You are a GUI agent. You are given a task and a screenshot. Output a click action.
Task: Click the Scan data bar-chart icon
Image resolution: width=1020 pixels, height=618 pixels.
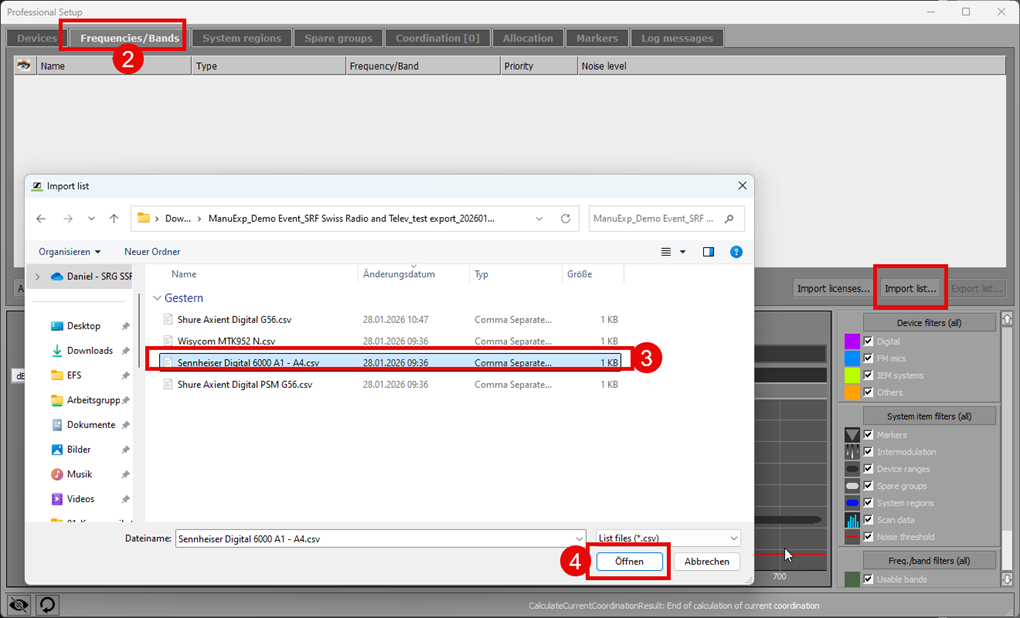[x=852, y=520]
